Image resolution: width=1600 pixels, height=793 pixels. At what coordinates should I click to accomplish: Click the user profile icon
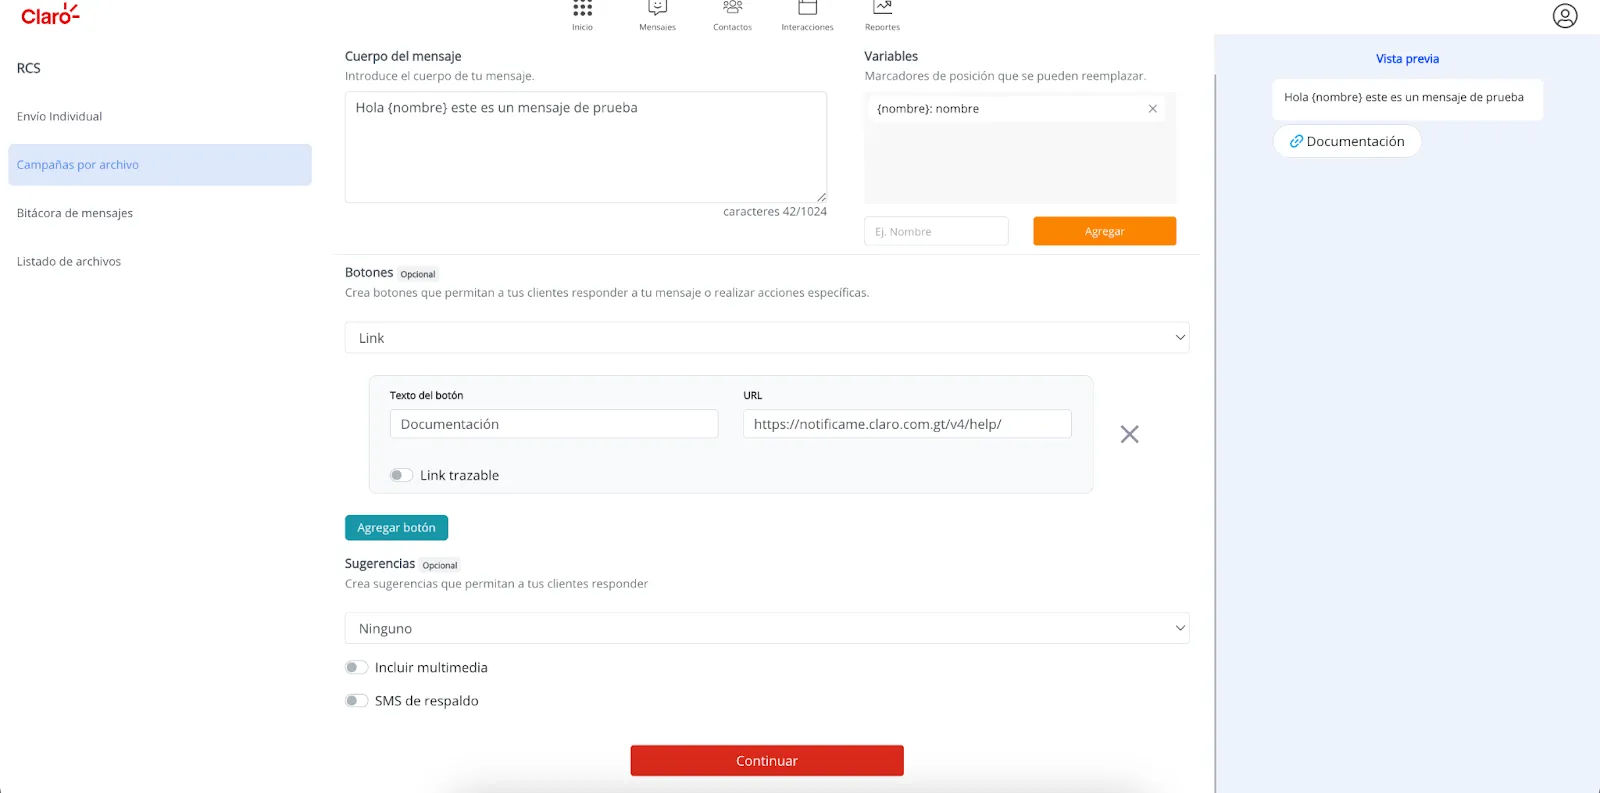tap(1564, 16)
